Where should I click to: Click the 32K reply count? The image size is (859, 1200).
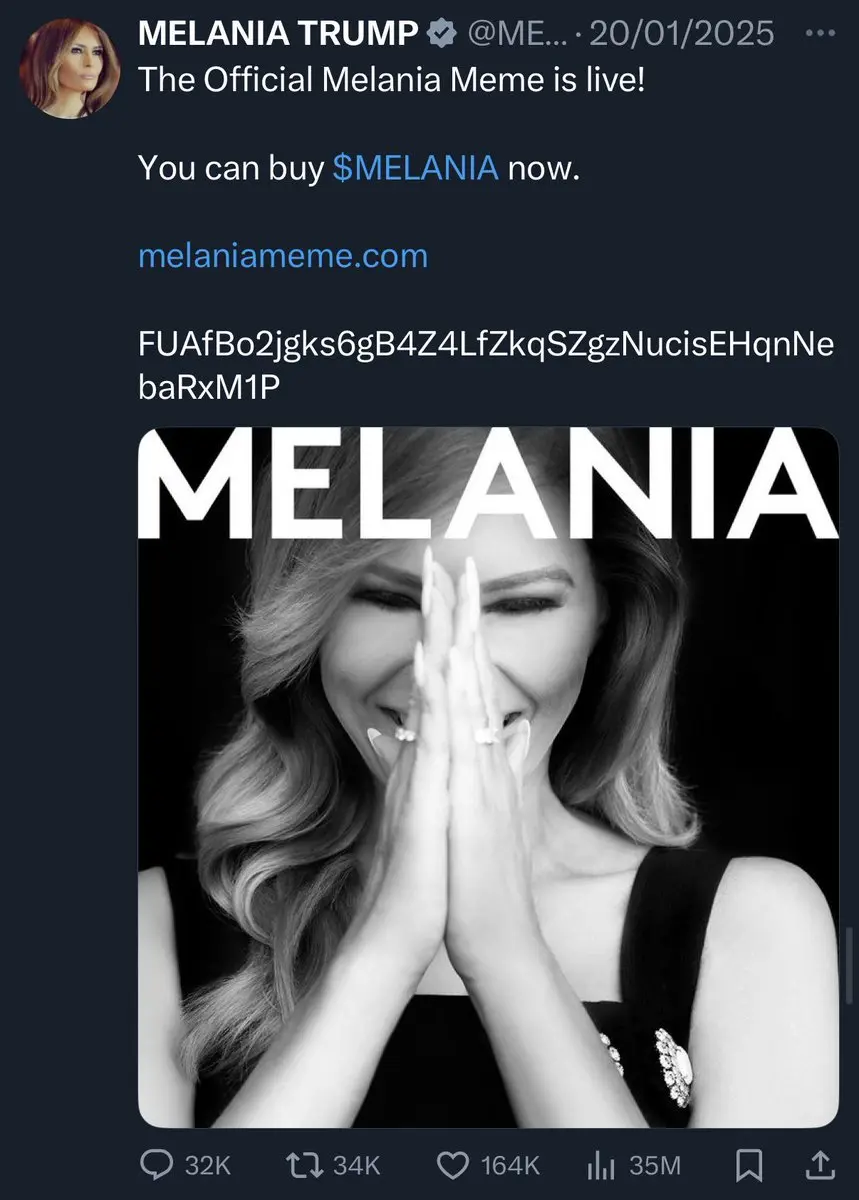207,1165
